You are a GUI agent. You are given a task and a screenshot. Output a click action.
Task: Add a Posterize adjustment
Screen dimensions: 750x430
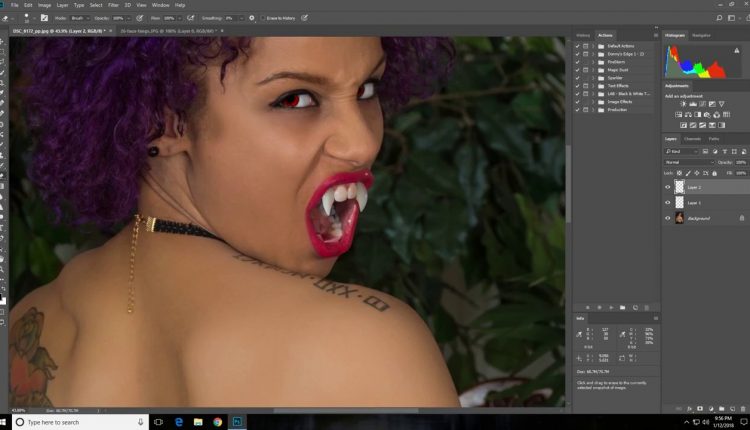coord(693,125)
